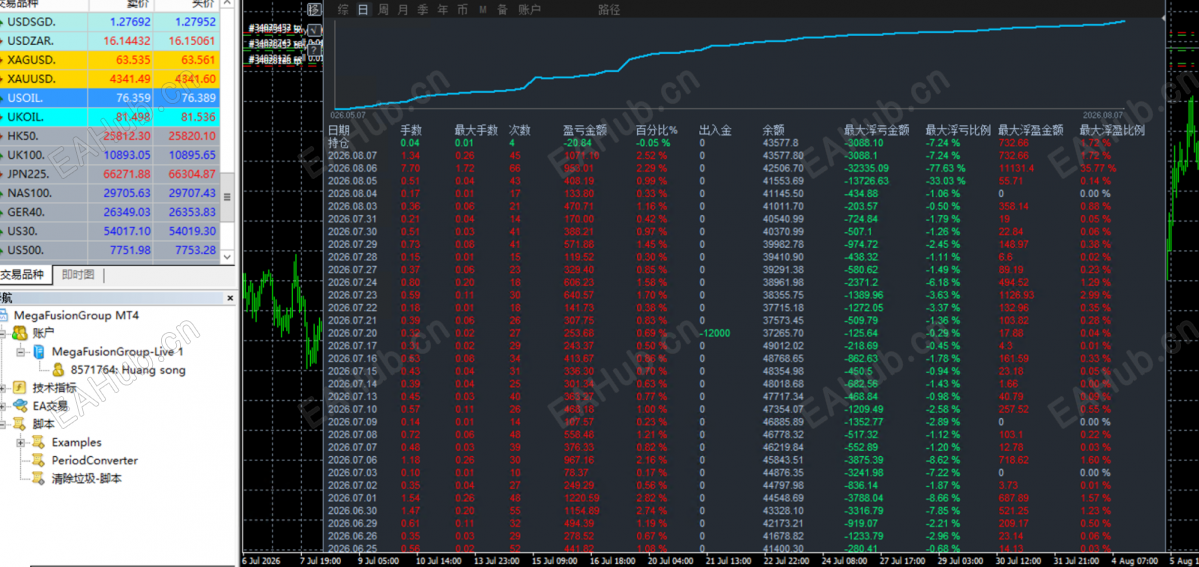The image size is (1199, 567).
Task: Click the 路径 path label
Action: 609,10
